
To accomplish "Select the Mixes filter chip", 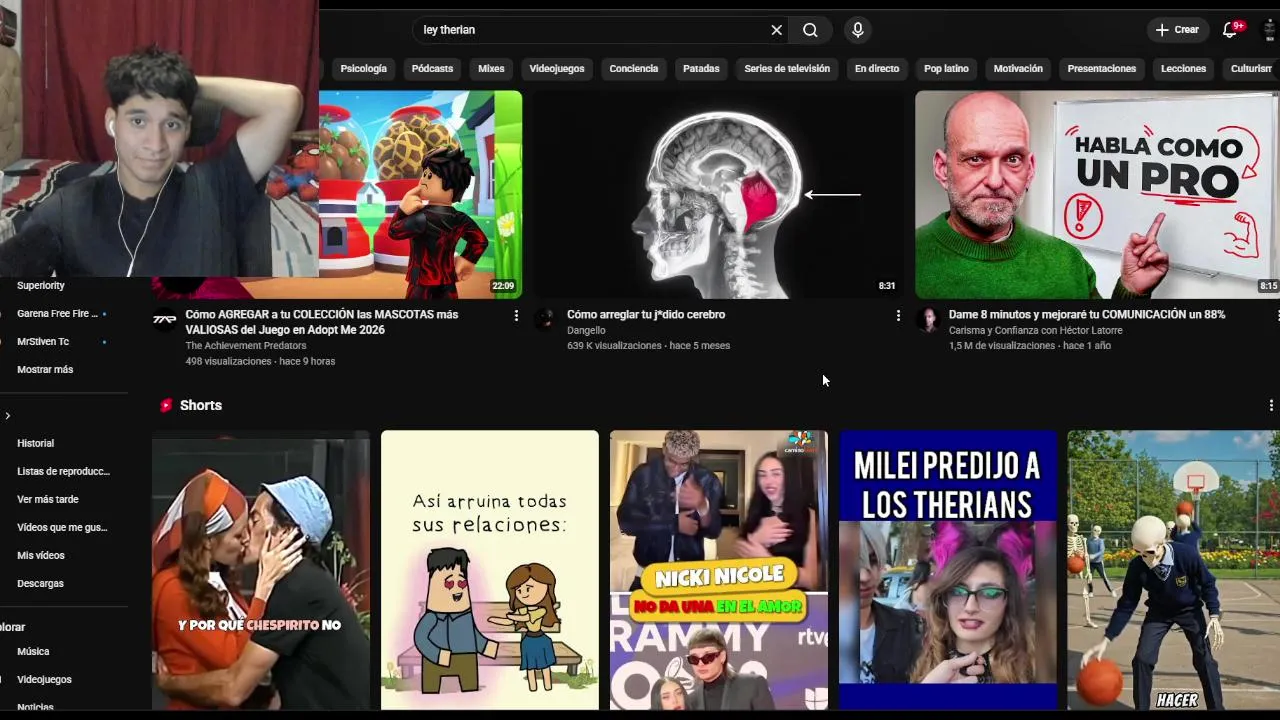I will point(491,69).
